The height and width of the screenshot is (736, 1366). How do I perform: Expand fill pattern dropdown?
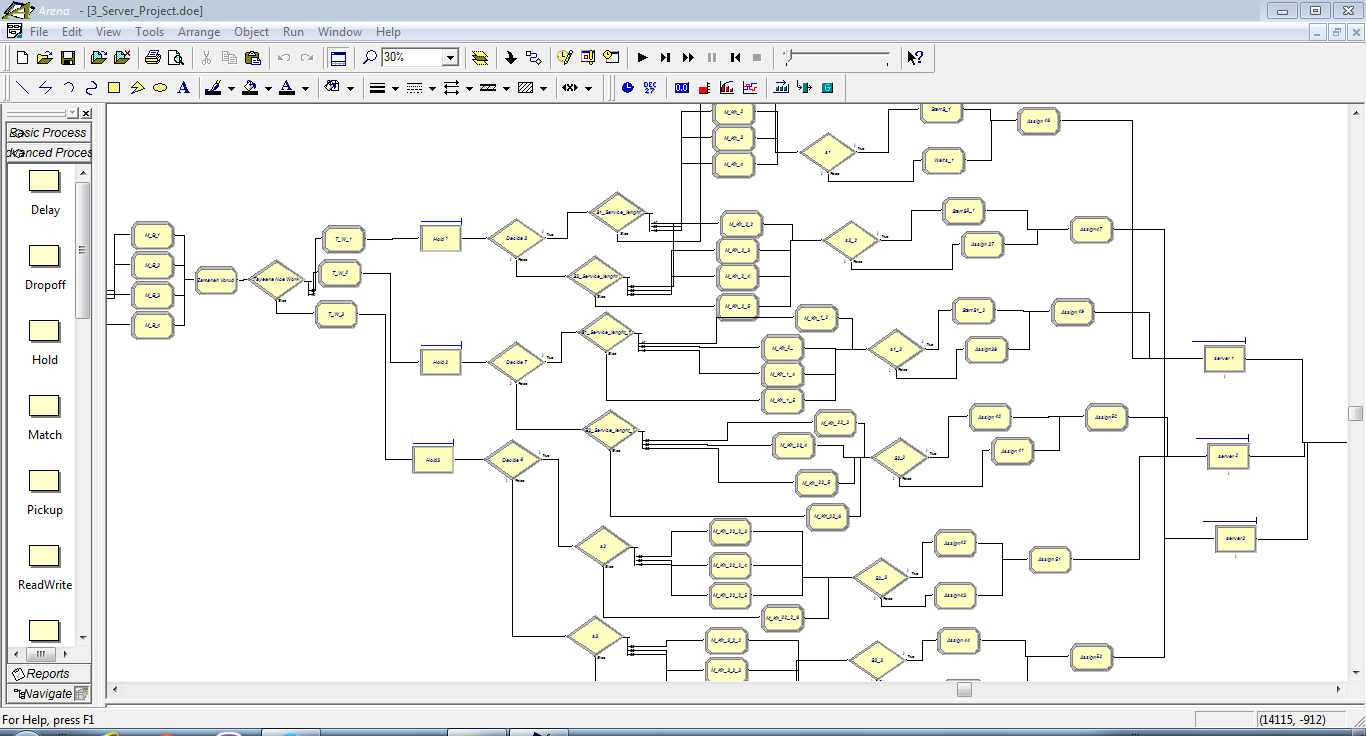(543, 88)
